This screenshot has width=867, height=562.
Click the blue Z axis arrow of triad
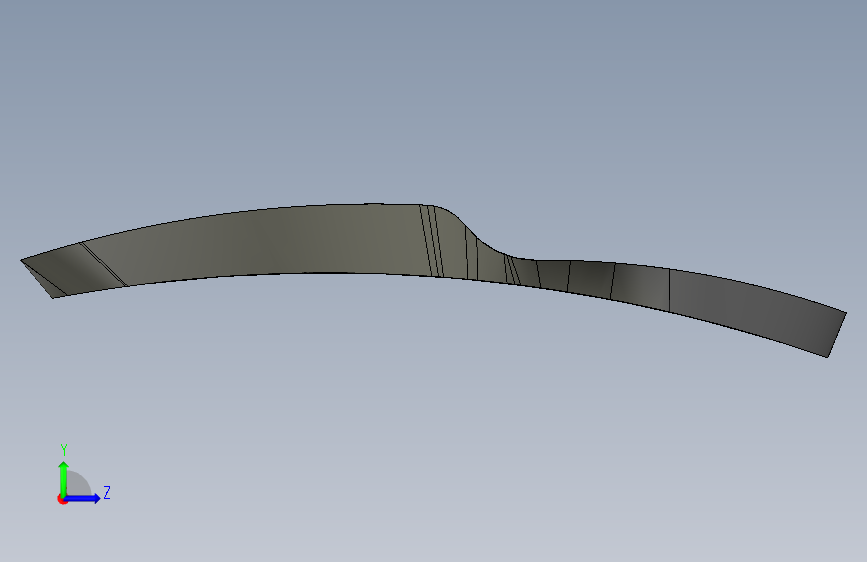[82, 498]
